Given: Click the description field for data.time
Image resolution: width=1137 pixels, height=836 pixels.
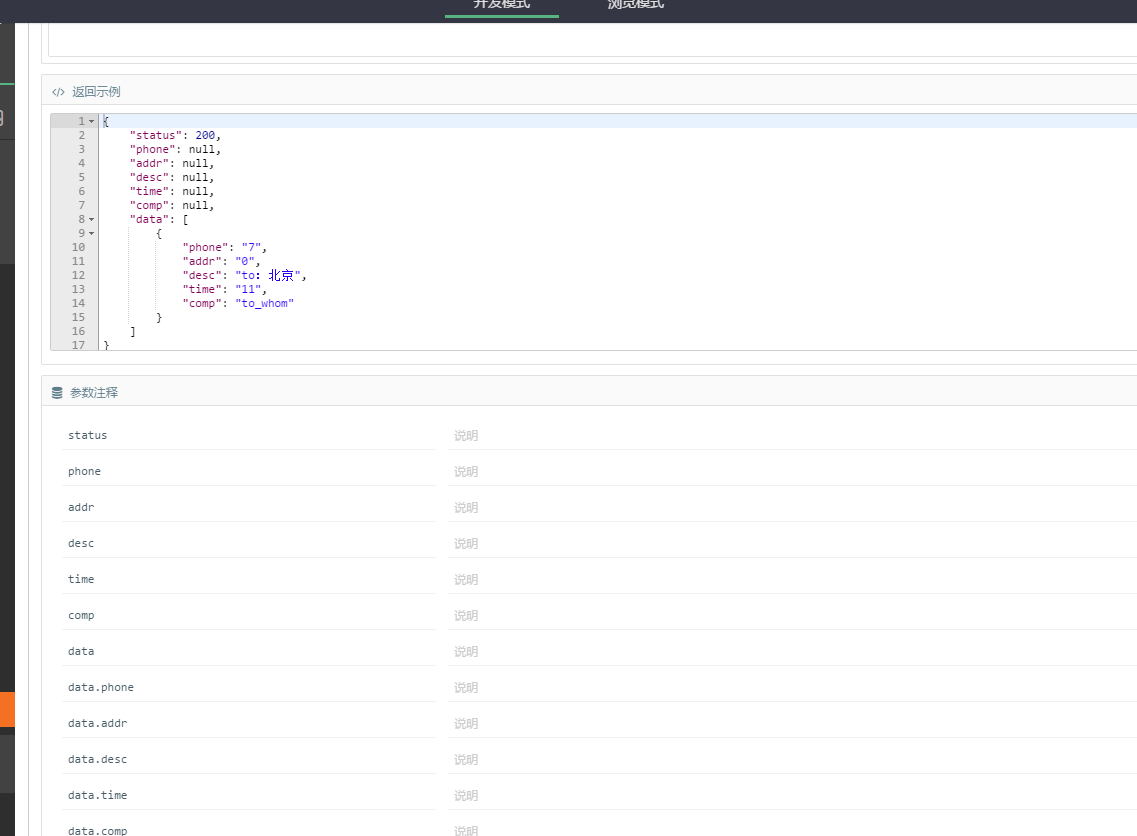Looking at the screenshot, I should (792, 795).
